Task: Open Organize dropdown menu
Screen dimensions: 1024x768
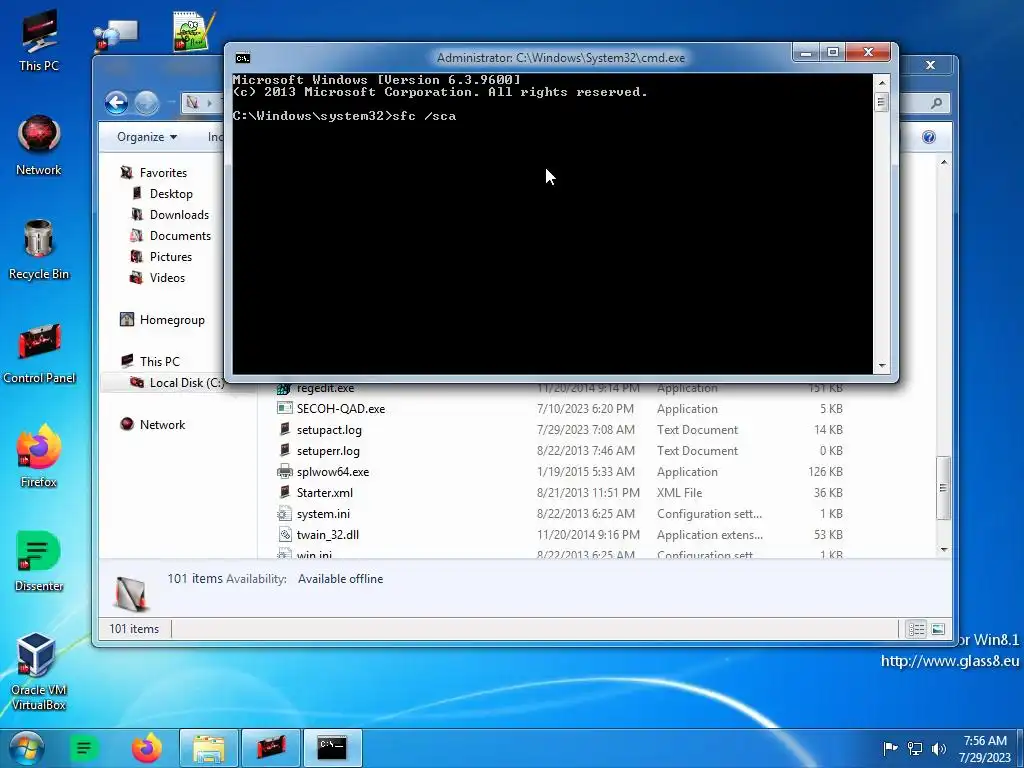Action: pyautogui.click(x=147, y=136)
